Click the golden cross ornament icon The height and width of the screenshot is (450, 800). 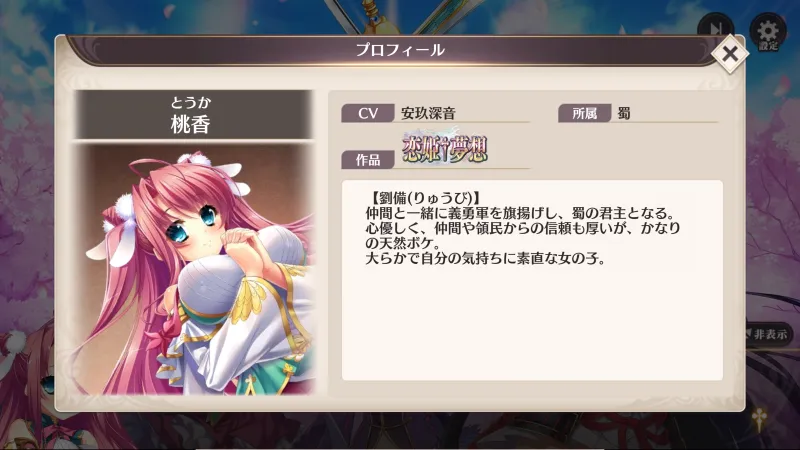pyautogui.click(x=760, y=418)
